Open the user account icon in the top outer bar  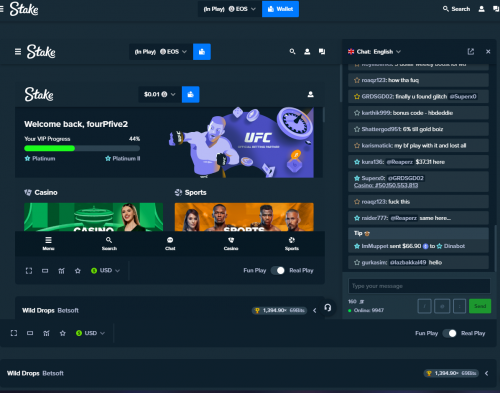pos(481,9)
